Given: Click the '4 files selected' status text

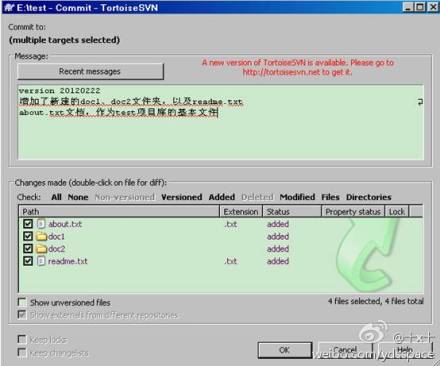Looking at the screenshot, I should [x=376, y=301].
